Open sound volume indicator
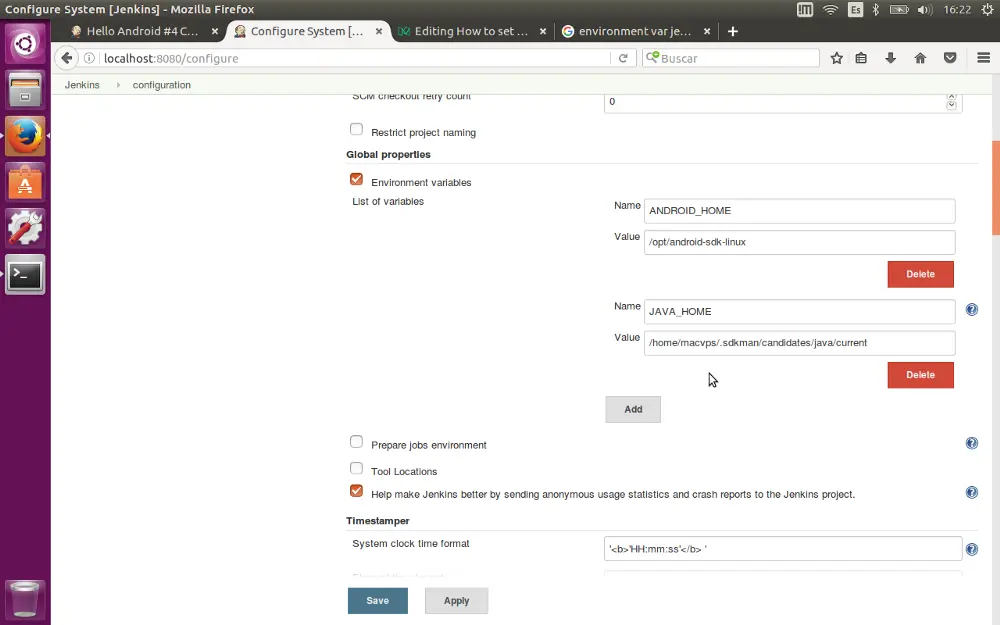 coord(925,10)
